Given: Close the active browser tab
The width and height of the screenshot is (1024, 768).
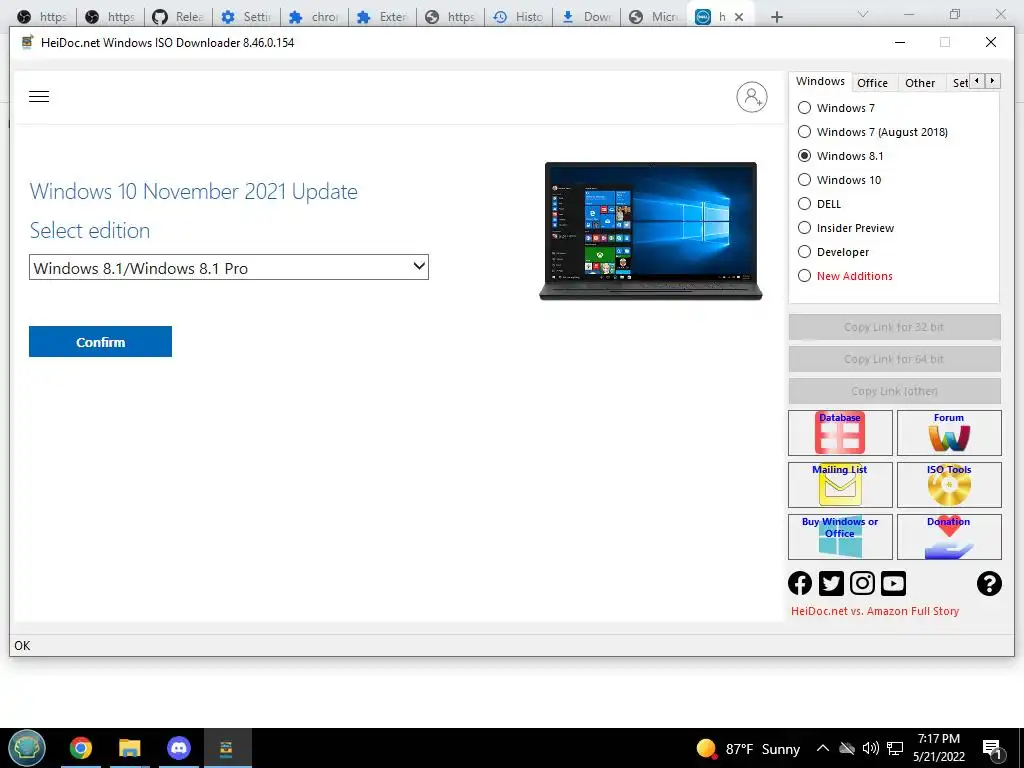Looking at the screenshot, I should click(739, 17).
